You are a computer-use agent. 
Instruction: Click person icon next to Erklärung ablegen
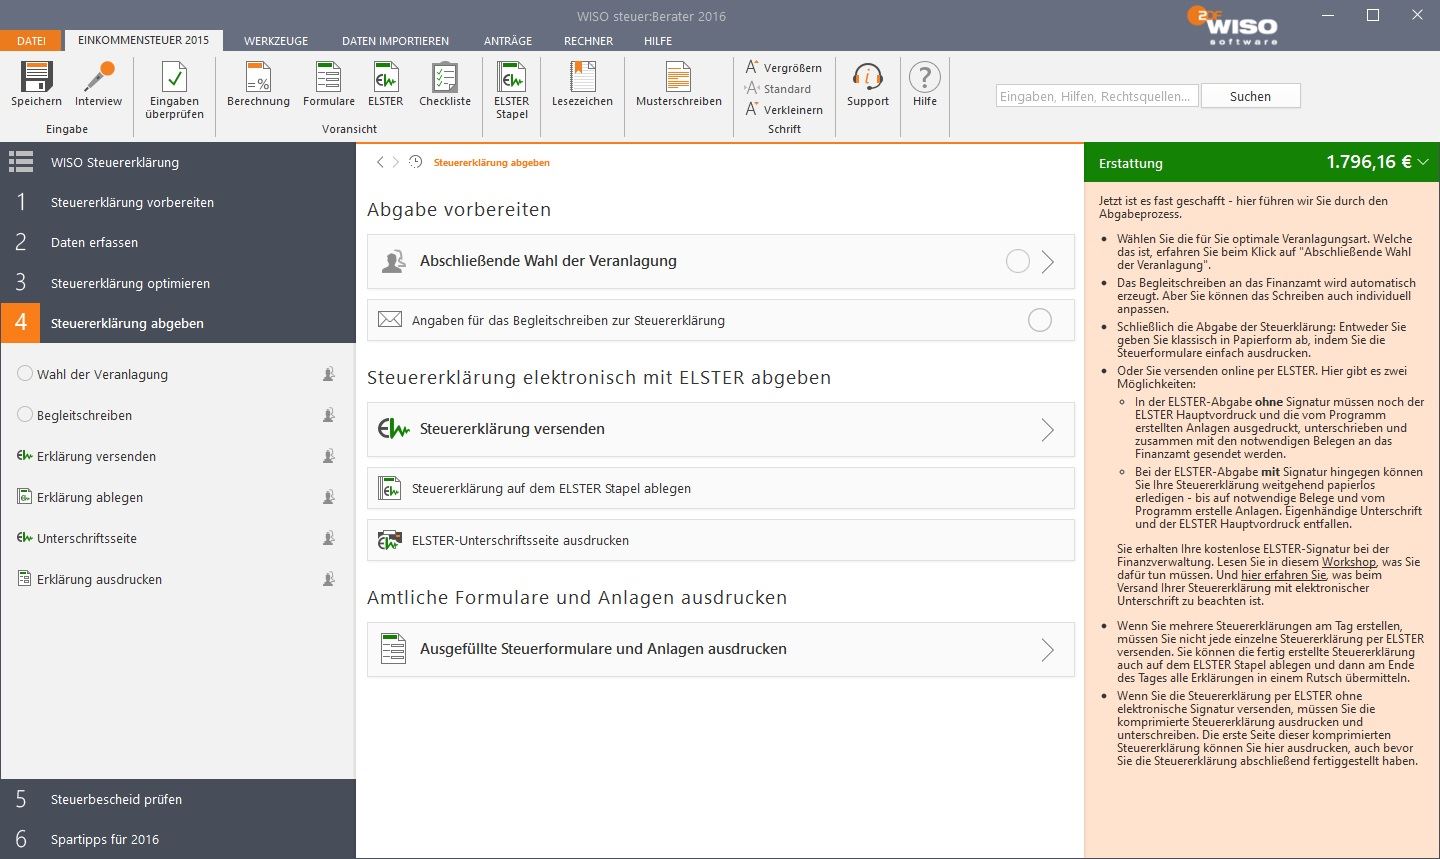329,497
